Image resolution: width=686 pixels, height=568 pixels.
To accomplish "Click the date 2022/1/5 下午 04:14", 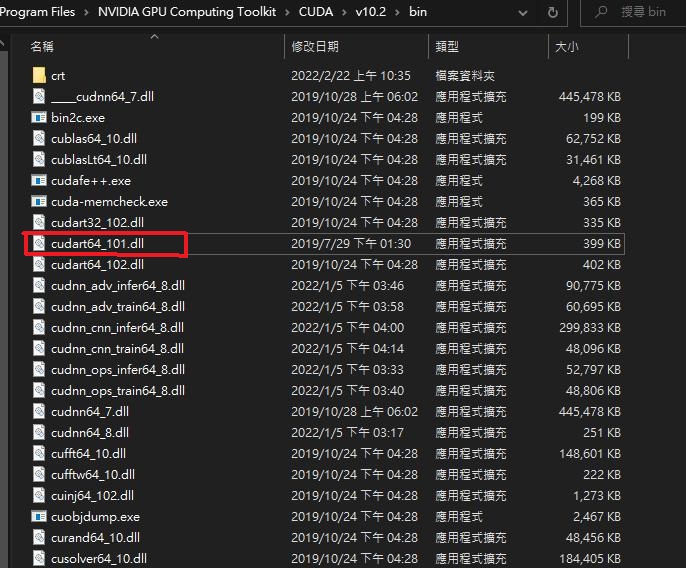I will 347,348.
